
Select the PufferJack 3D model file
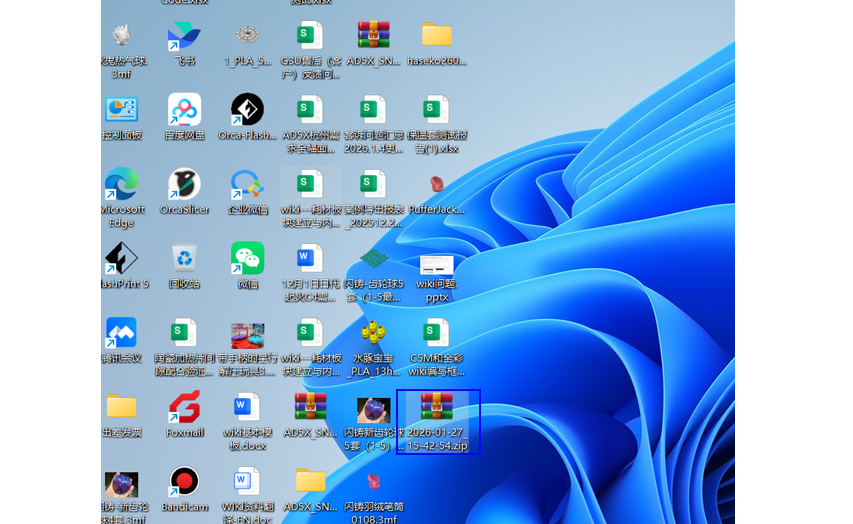pyautogui.click(x=437, y=184)
